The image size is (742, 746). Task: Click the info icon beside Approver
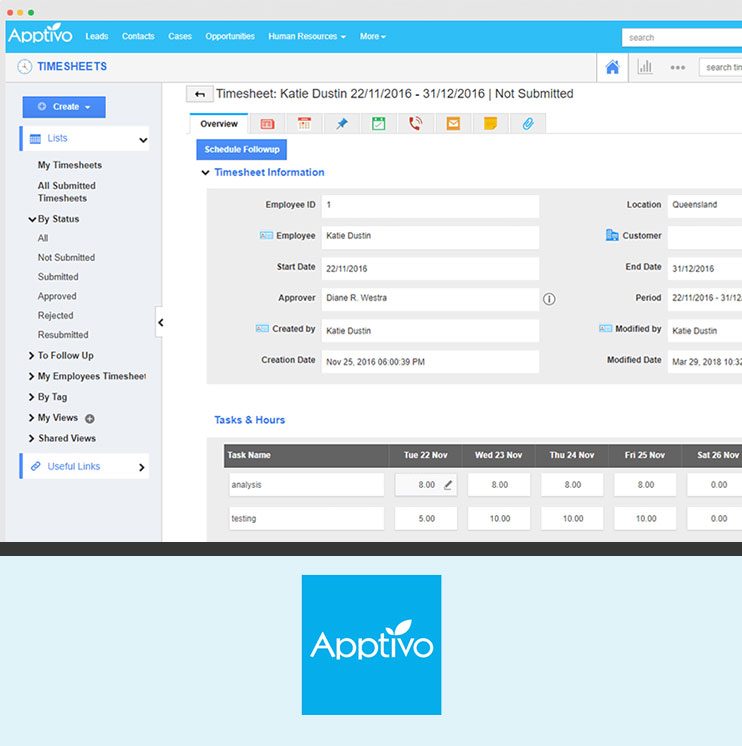pos(549,299)
